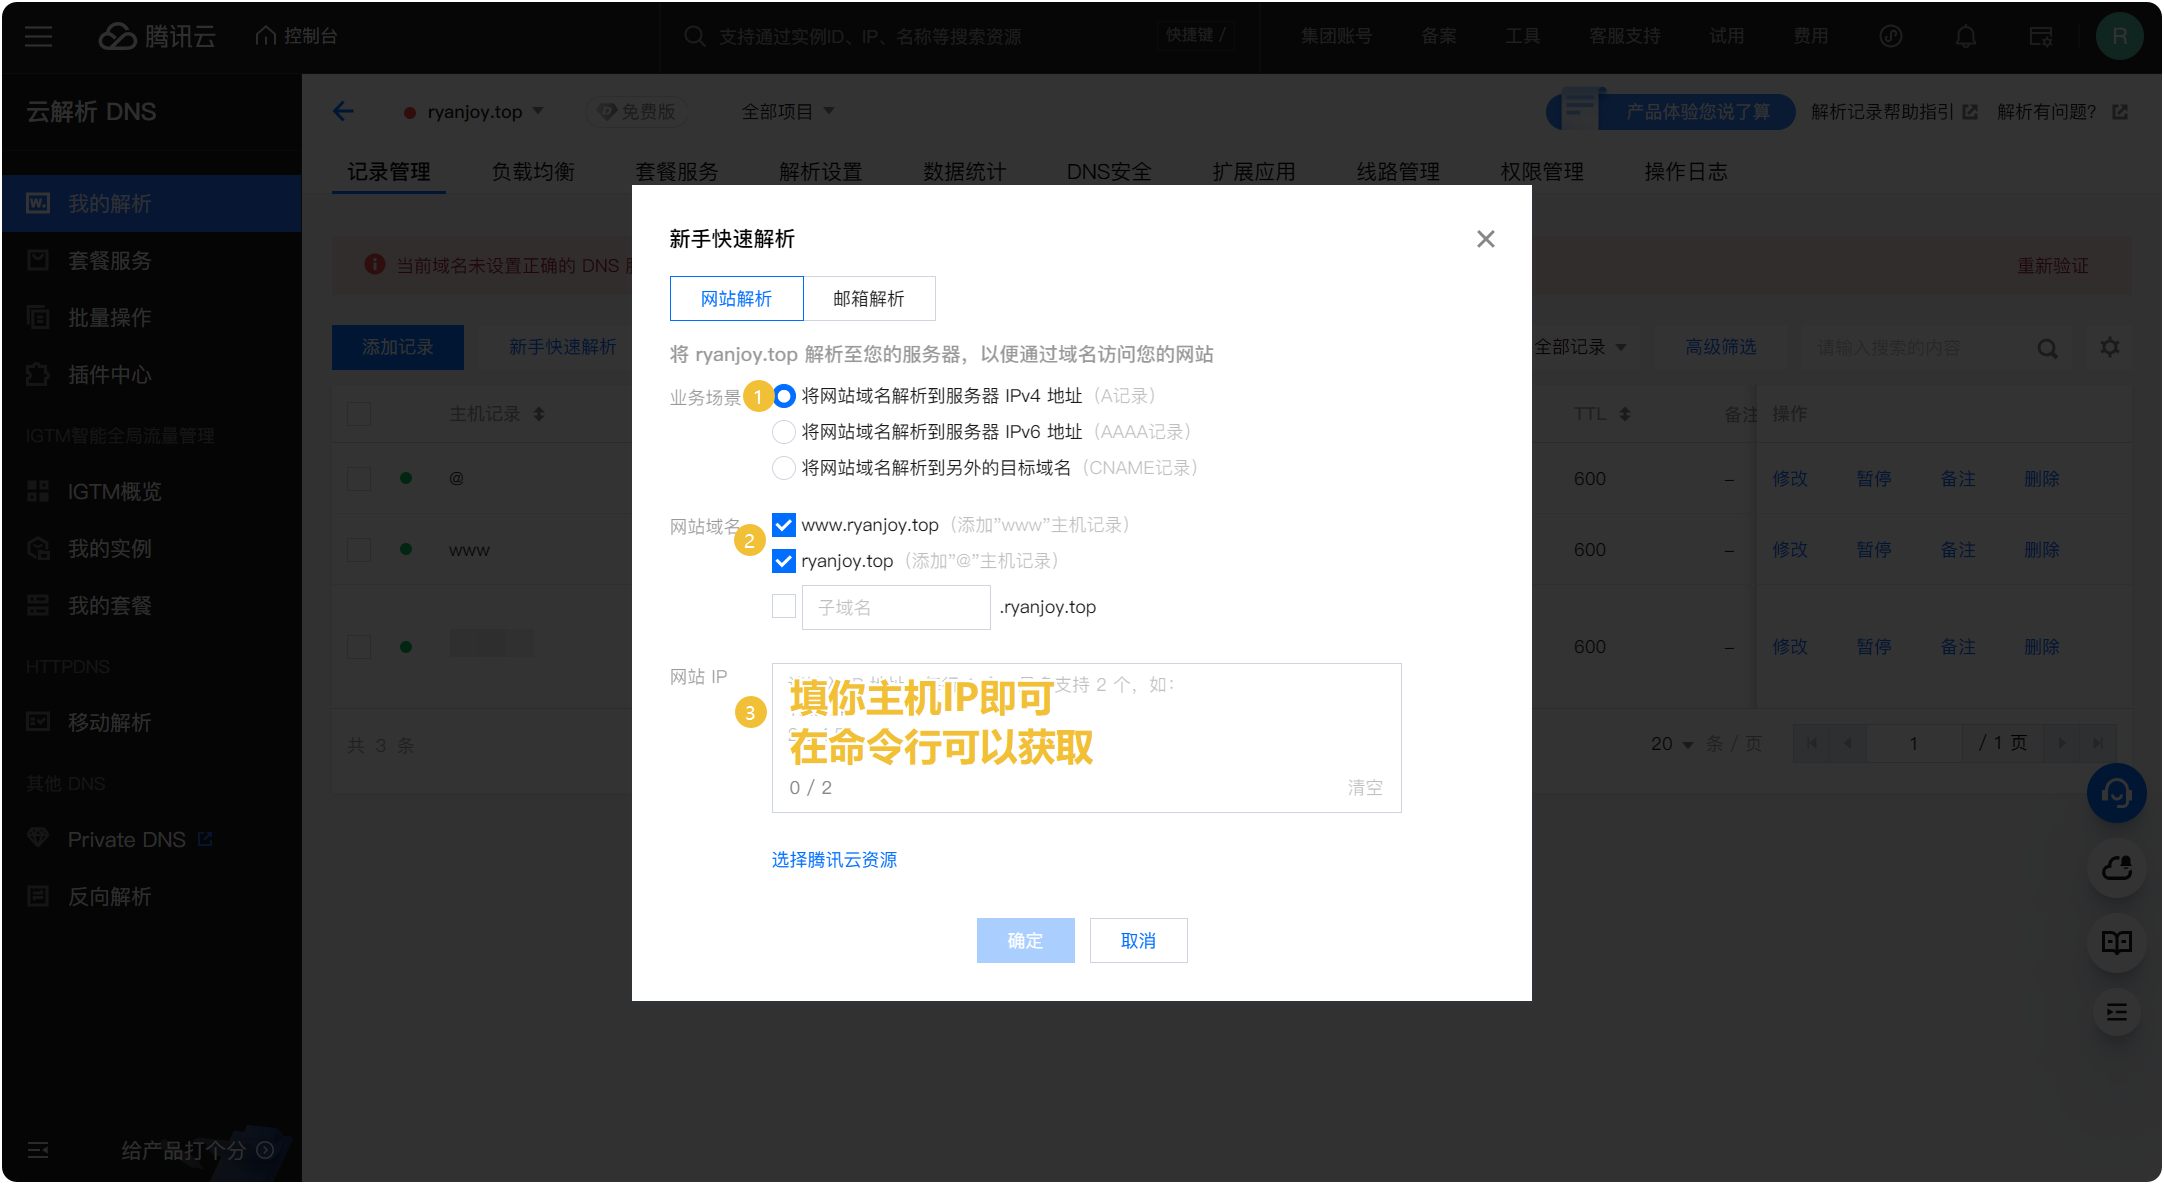
Task: Open the notification bell in the top bar
Action: [1964, 36]
